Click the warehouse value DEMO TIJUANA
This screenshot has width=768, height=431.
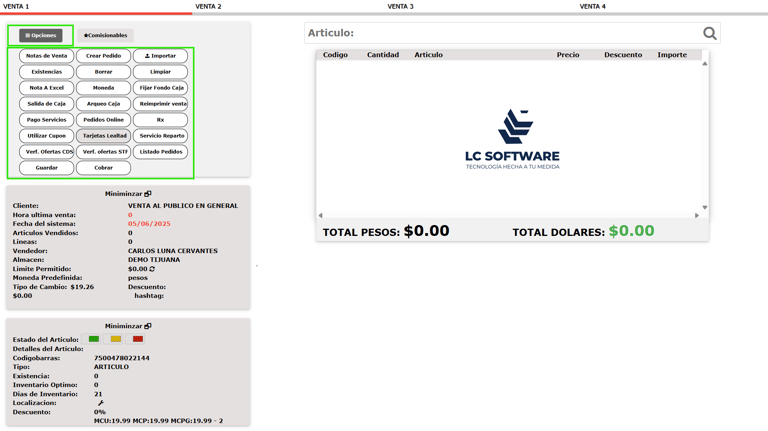[154, 260]
